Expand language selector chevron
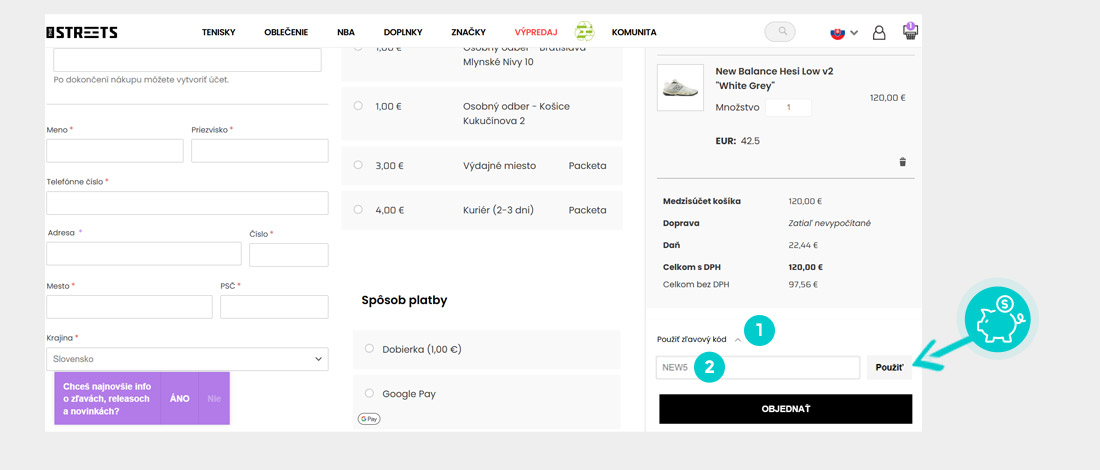This screenshot has width=1100, height=470. pyautogui.click(x=854, y=33)
